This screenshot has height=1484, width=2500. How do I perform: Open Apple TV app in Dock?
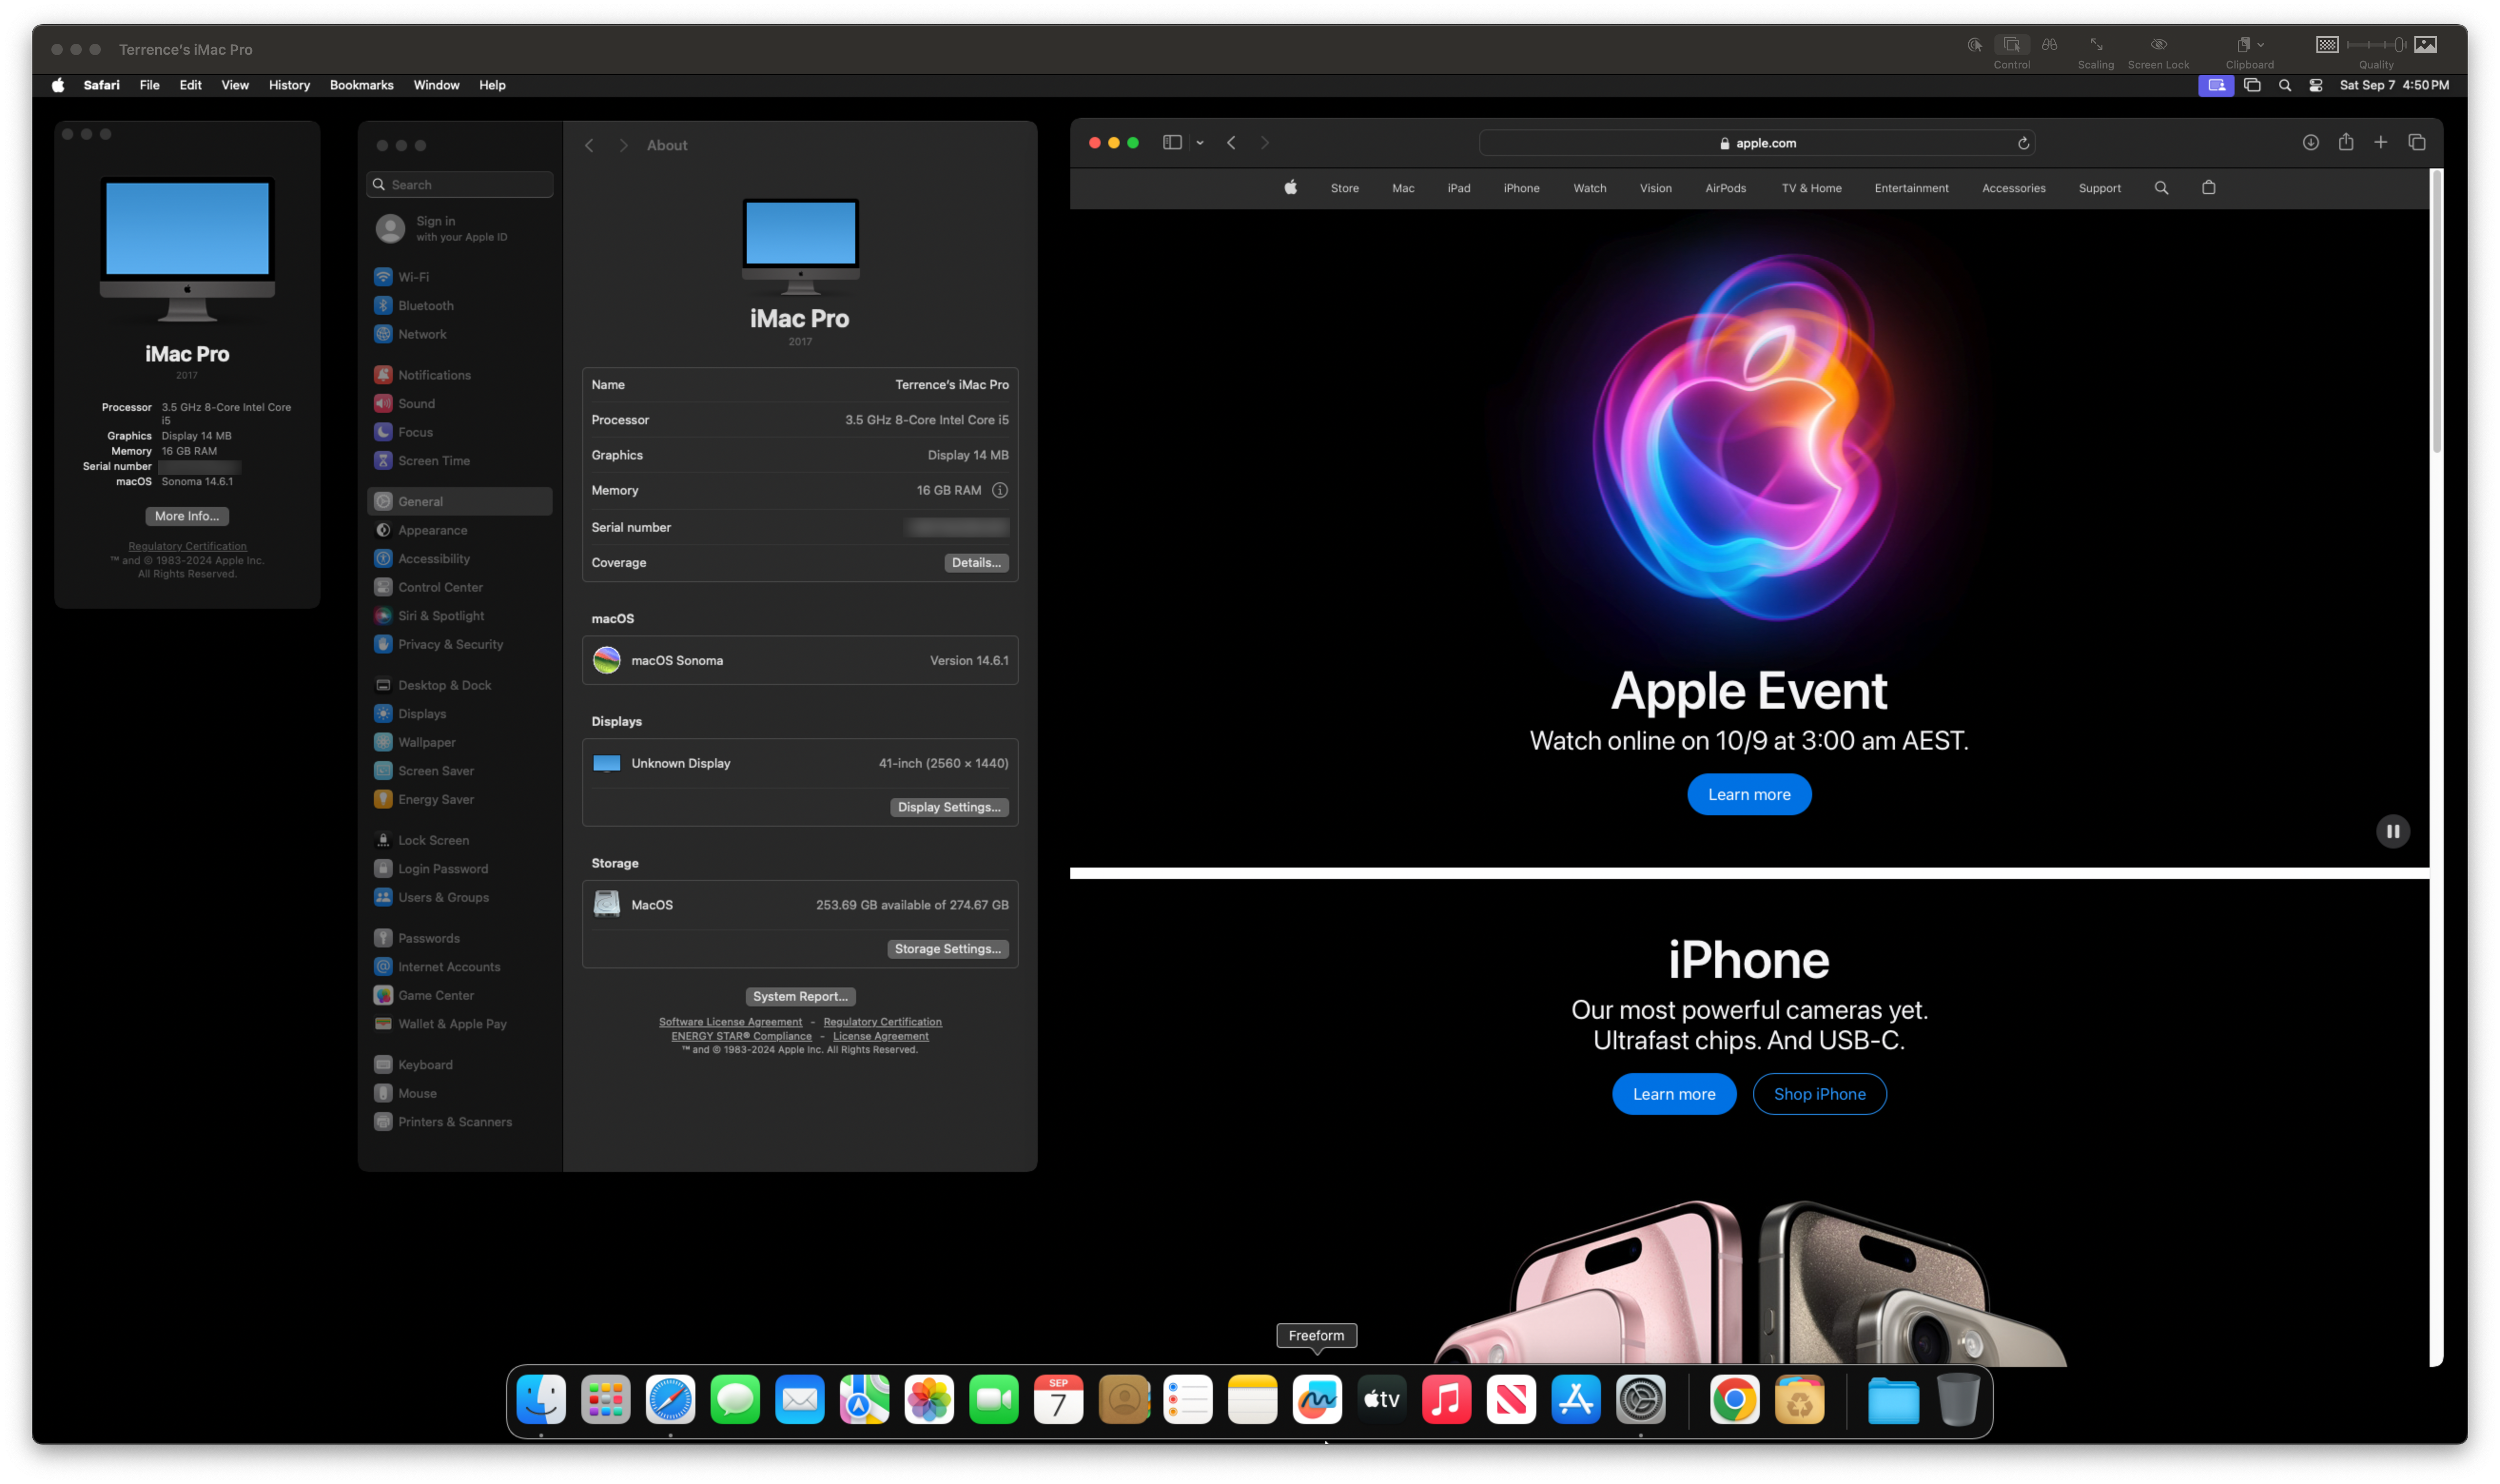(1382, 1400)
